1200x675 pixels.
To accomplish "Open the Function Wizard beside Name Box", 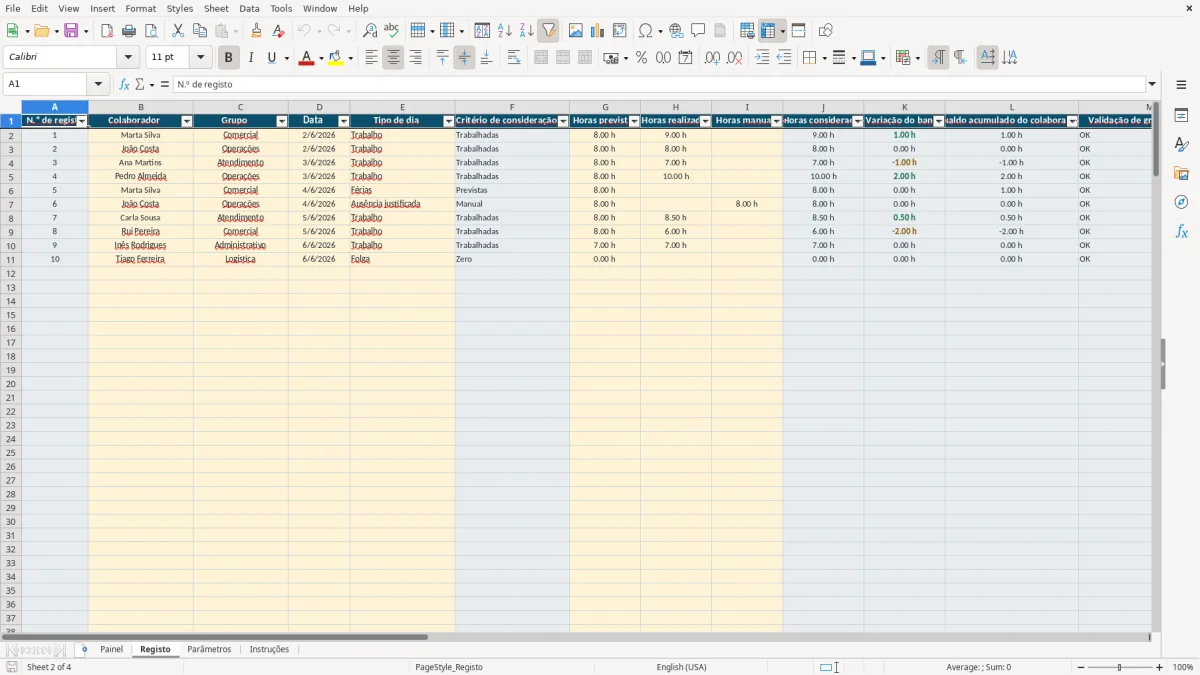I will (x=124, y=85).
